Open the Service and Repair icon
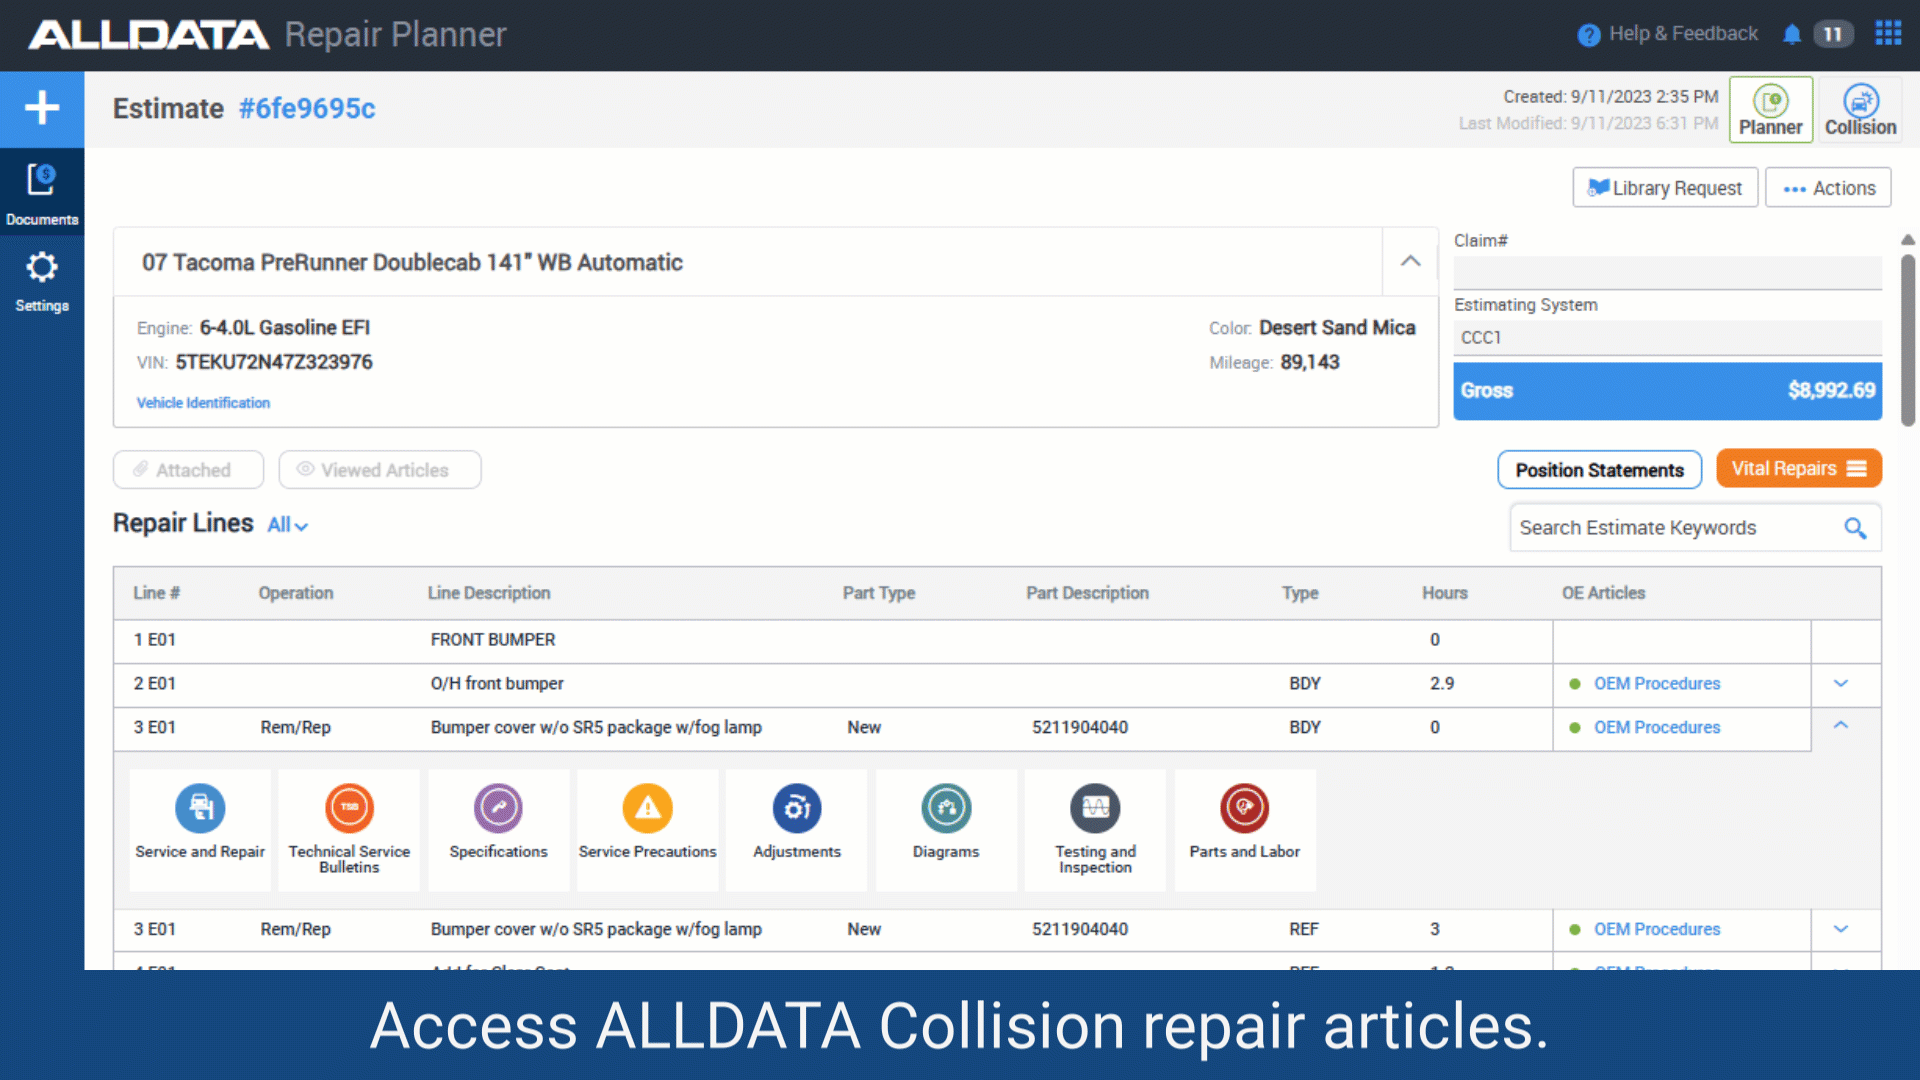 click(200, 808)
